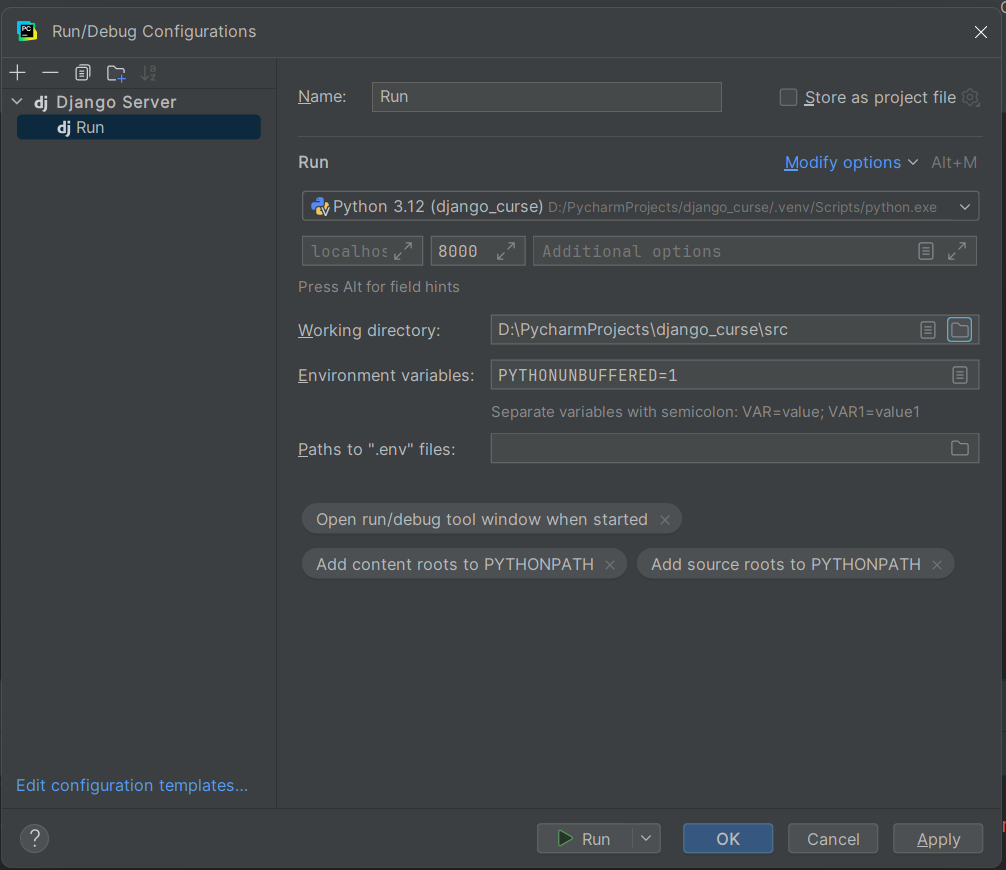Click the Run section heading
Image resolution: width=1006 pixels, height=870 pixels.
point(313,162)
